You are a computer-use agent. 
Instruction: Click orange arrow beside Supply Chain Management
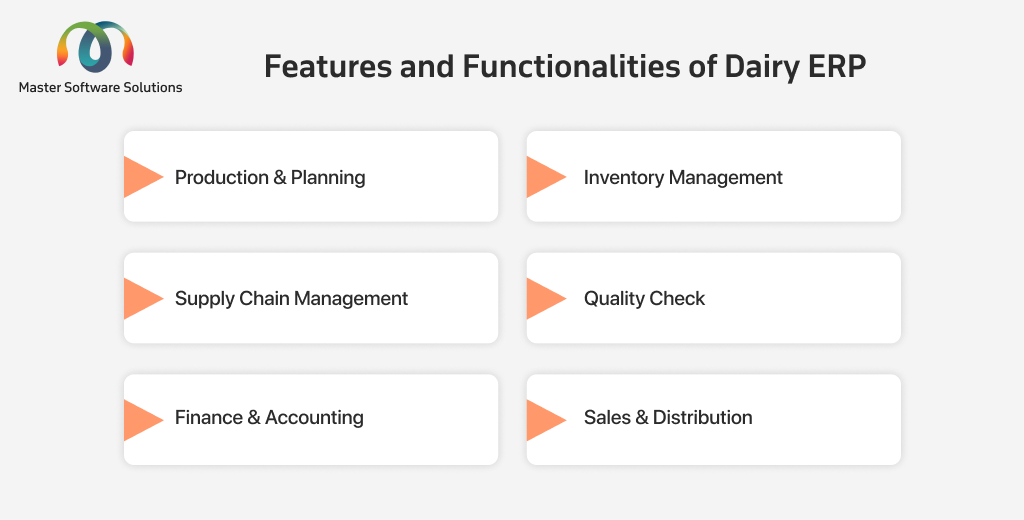tap(144, 299)
